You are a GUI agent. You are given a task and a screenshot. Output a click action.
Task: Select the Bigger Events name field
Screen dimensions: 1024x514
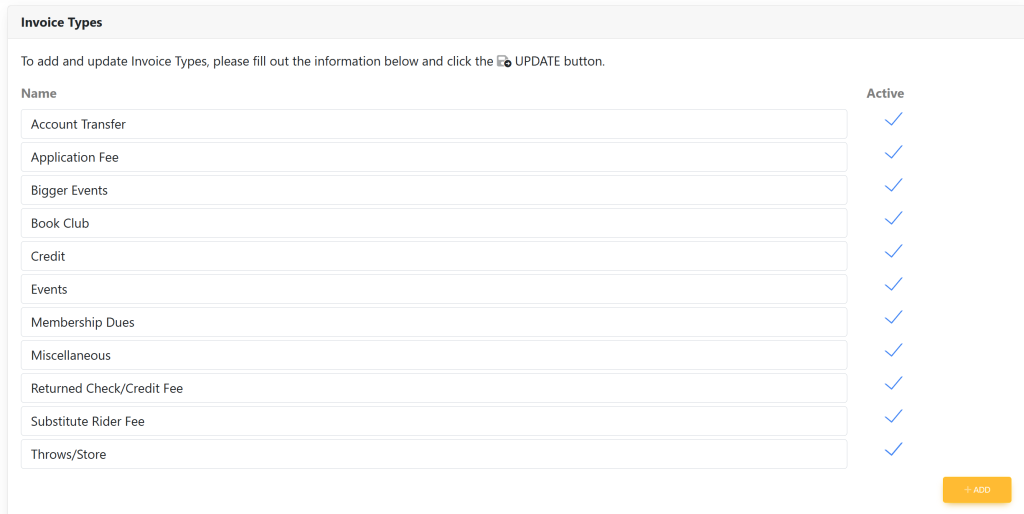[x=434, y=190]
